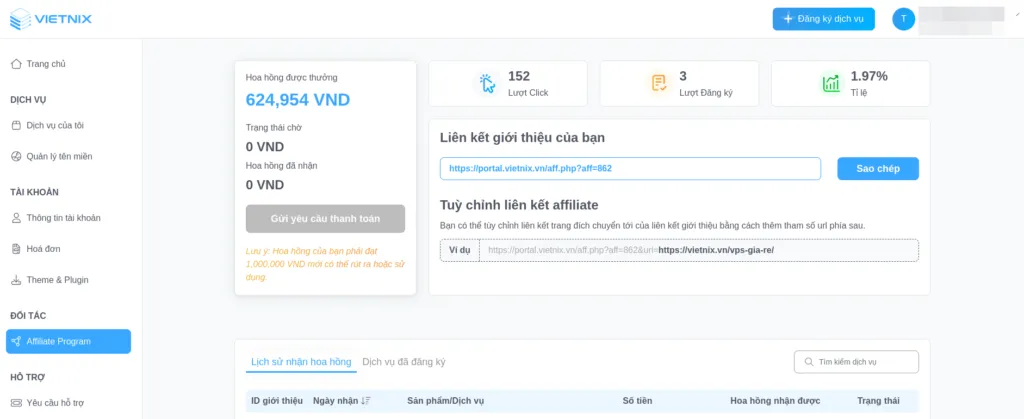
Task: Switch to Dịch vụ đã đăng ký tab
Action: [x=404, y=362]
